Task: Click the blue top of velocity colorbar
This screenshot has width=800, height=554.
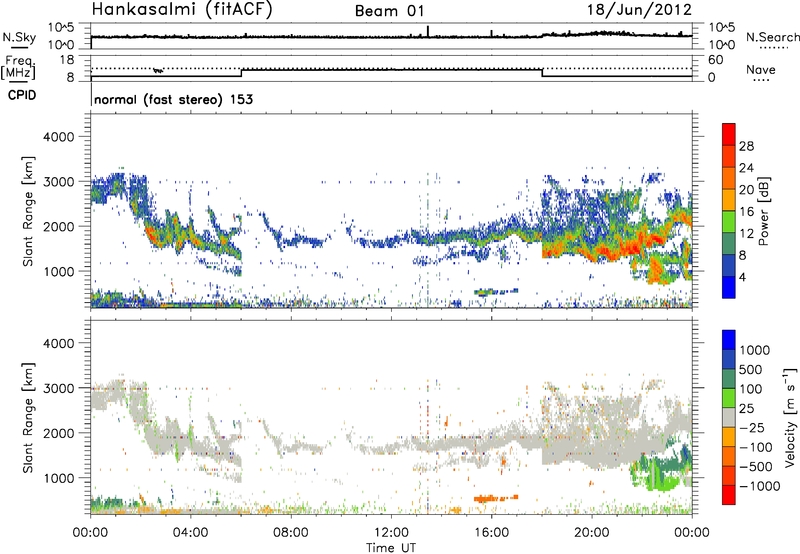Action: (729, 340)
